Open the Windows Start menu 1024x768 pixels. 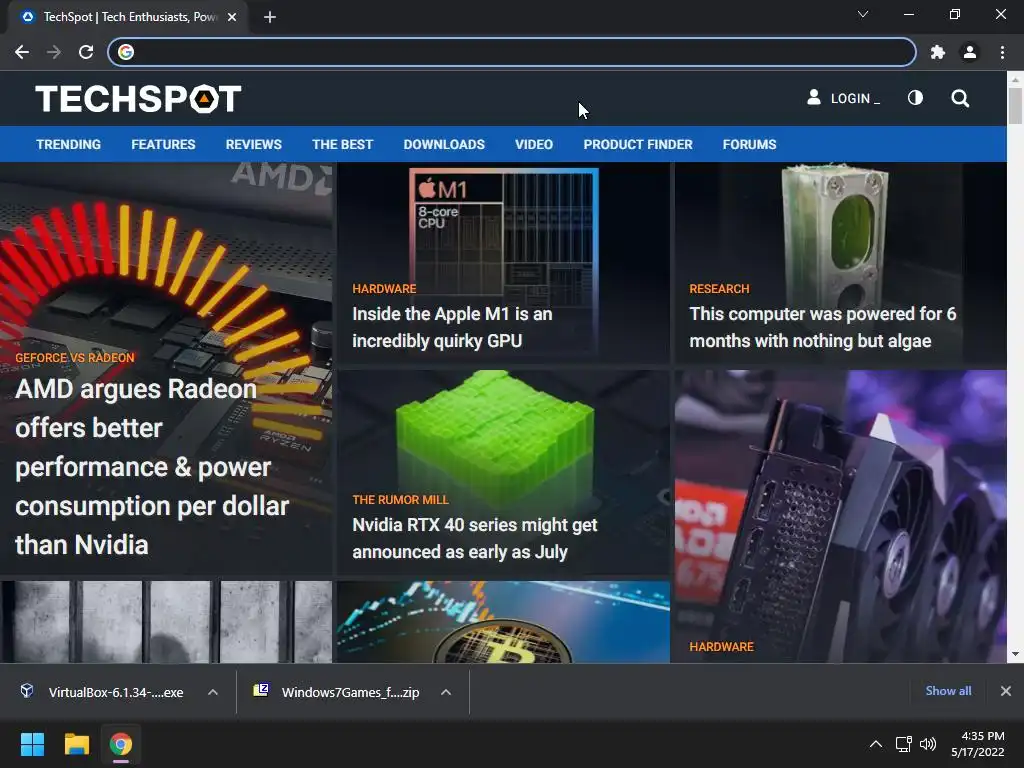[32, 744]
